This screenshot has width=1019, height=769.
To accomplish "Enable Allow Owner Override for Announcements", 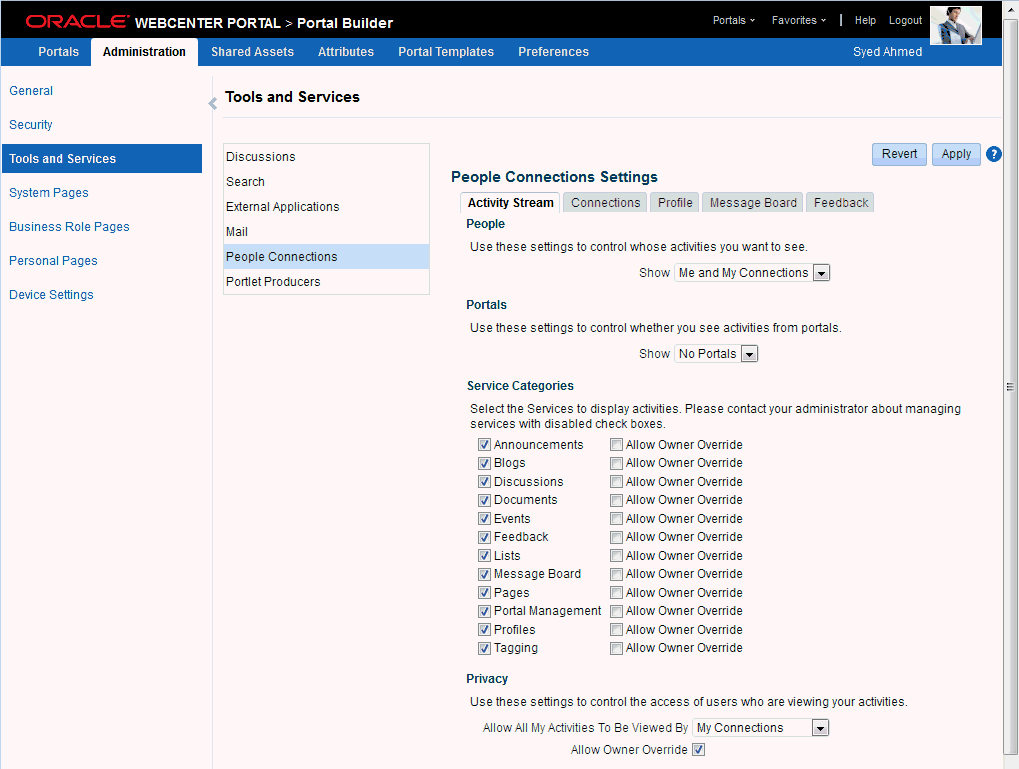I will click(x=616, y=445).
